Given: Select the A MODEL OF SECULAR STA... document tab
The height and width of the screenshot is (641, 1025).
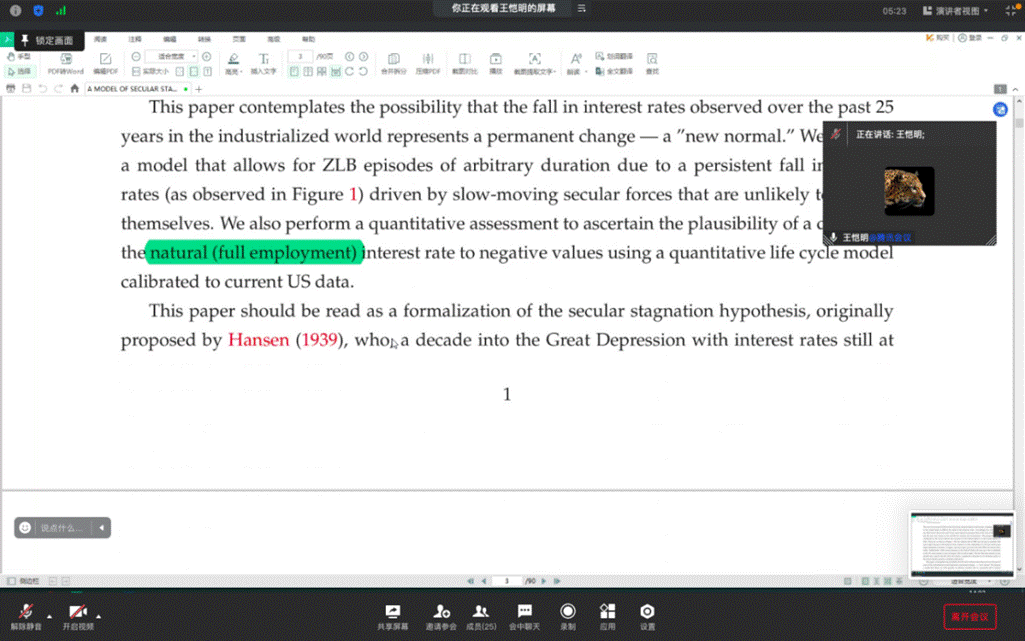Looking at the screenshot, I should tap(132, 89).
